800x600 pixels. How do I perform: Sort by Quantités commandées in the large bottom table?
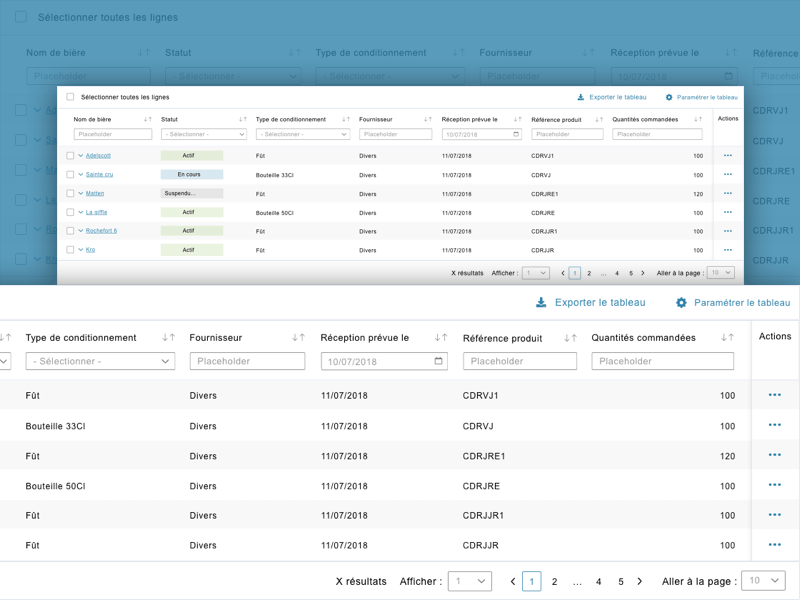[728, 337]
